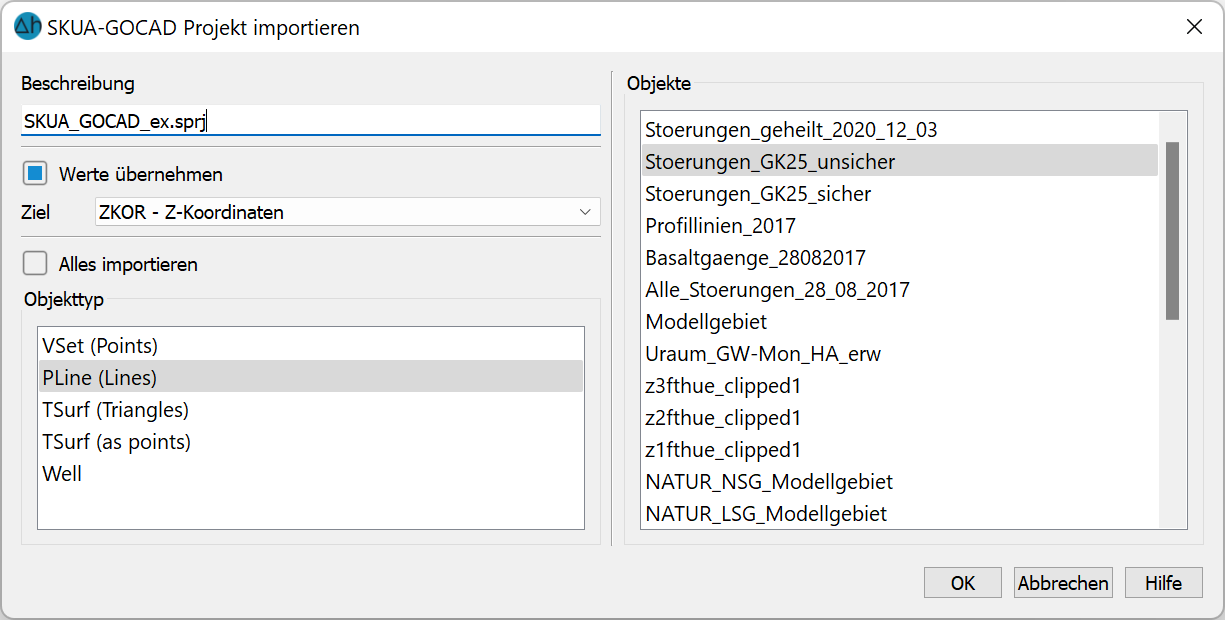The width and height of the screenshot is (1225, 620).
Task: Select TSurf (as points) object type
Action: [311, 441]
